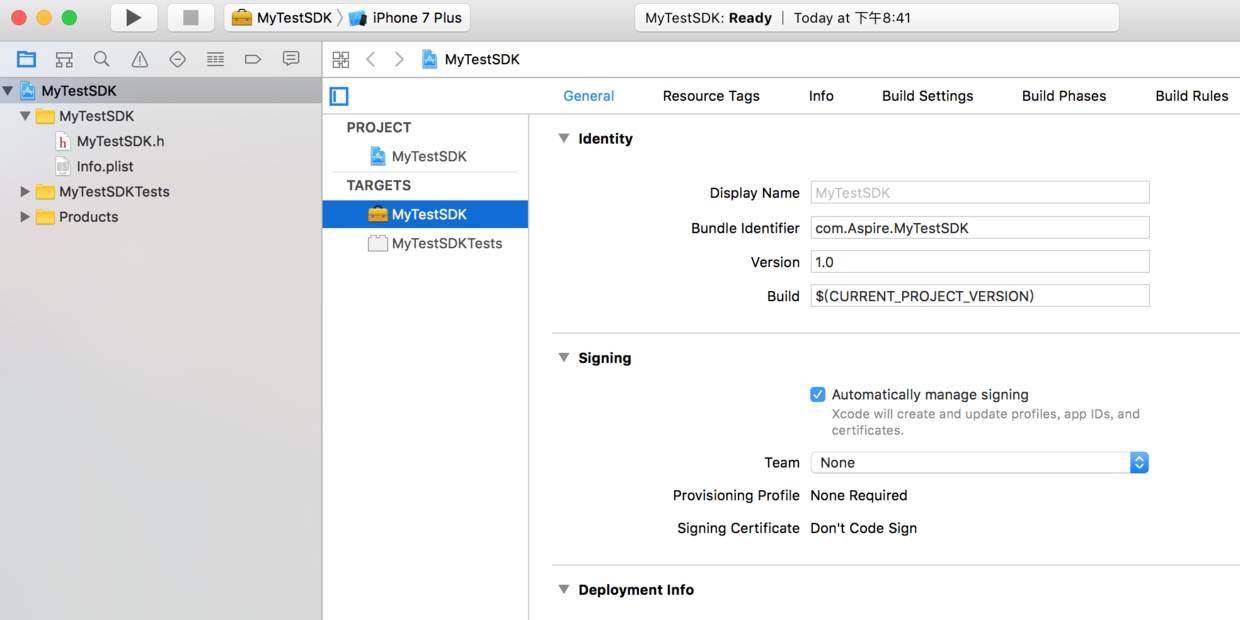Open the Find navigator
The image size is (1240, 620).
(x=101, y=59)
